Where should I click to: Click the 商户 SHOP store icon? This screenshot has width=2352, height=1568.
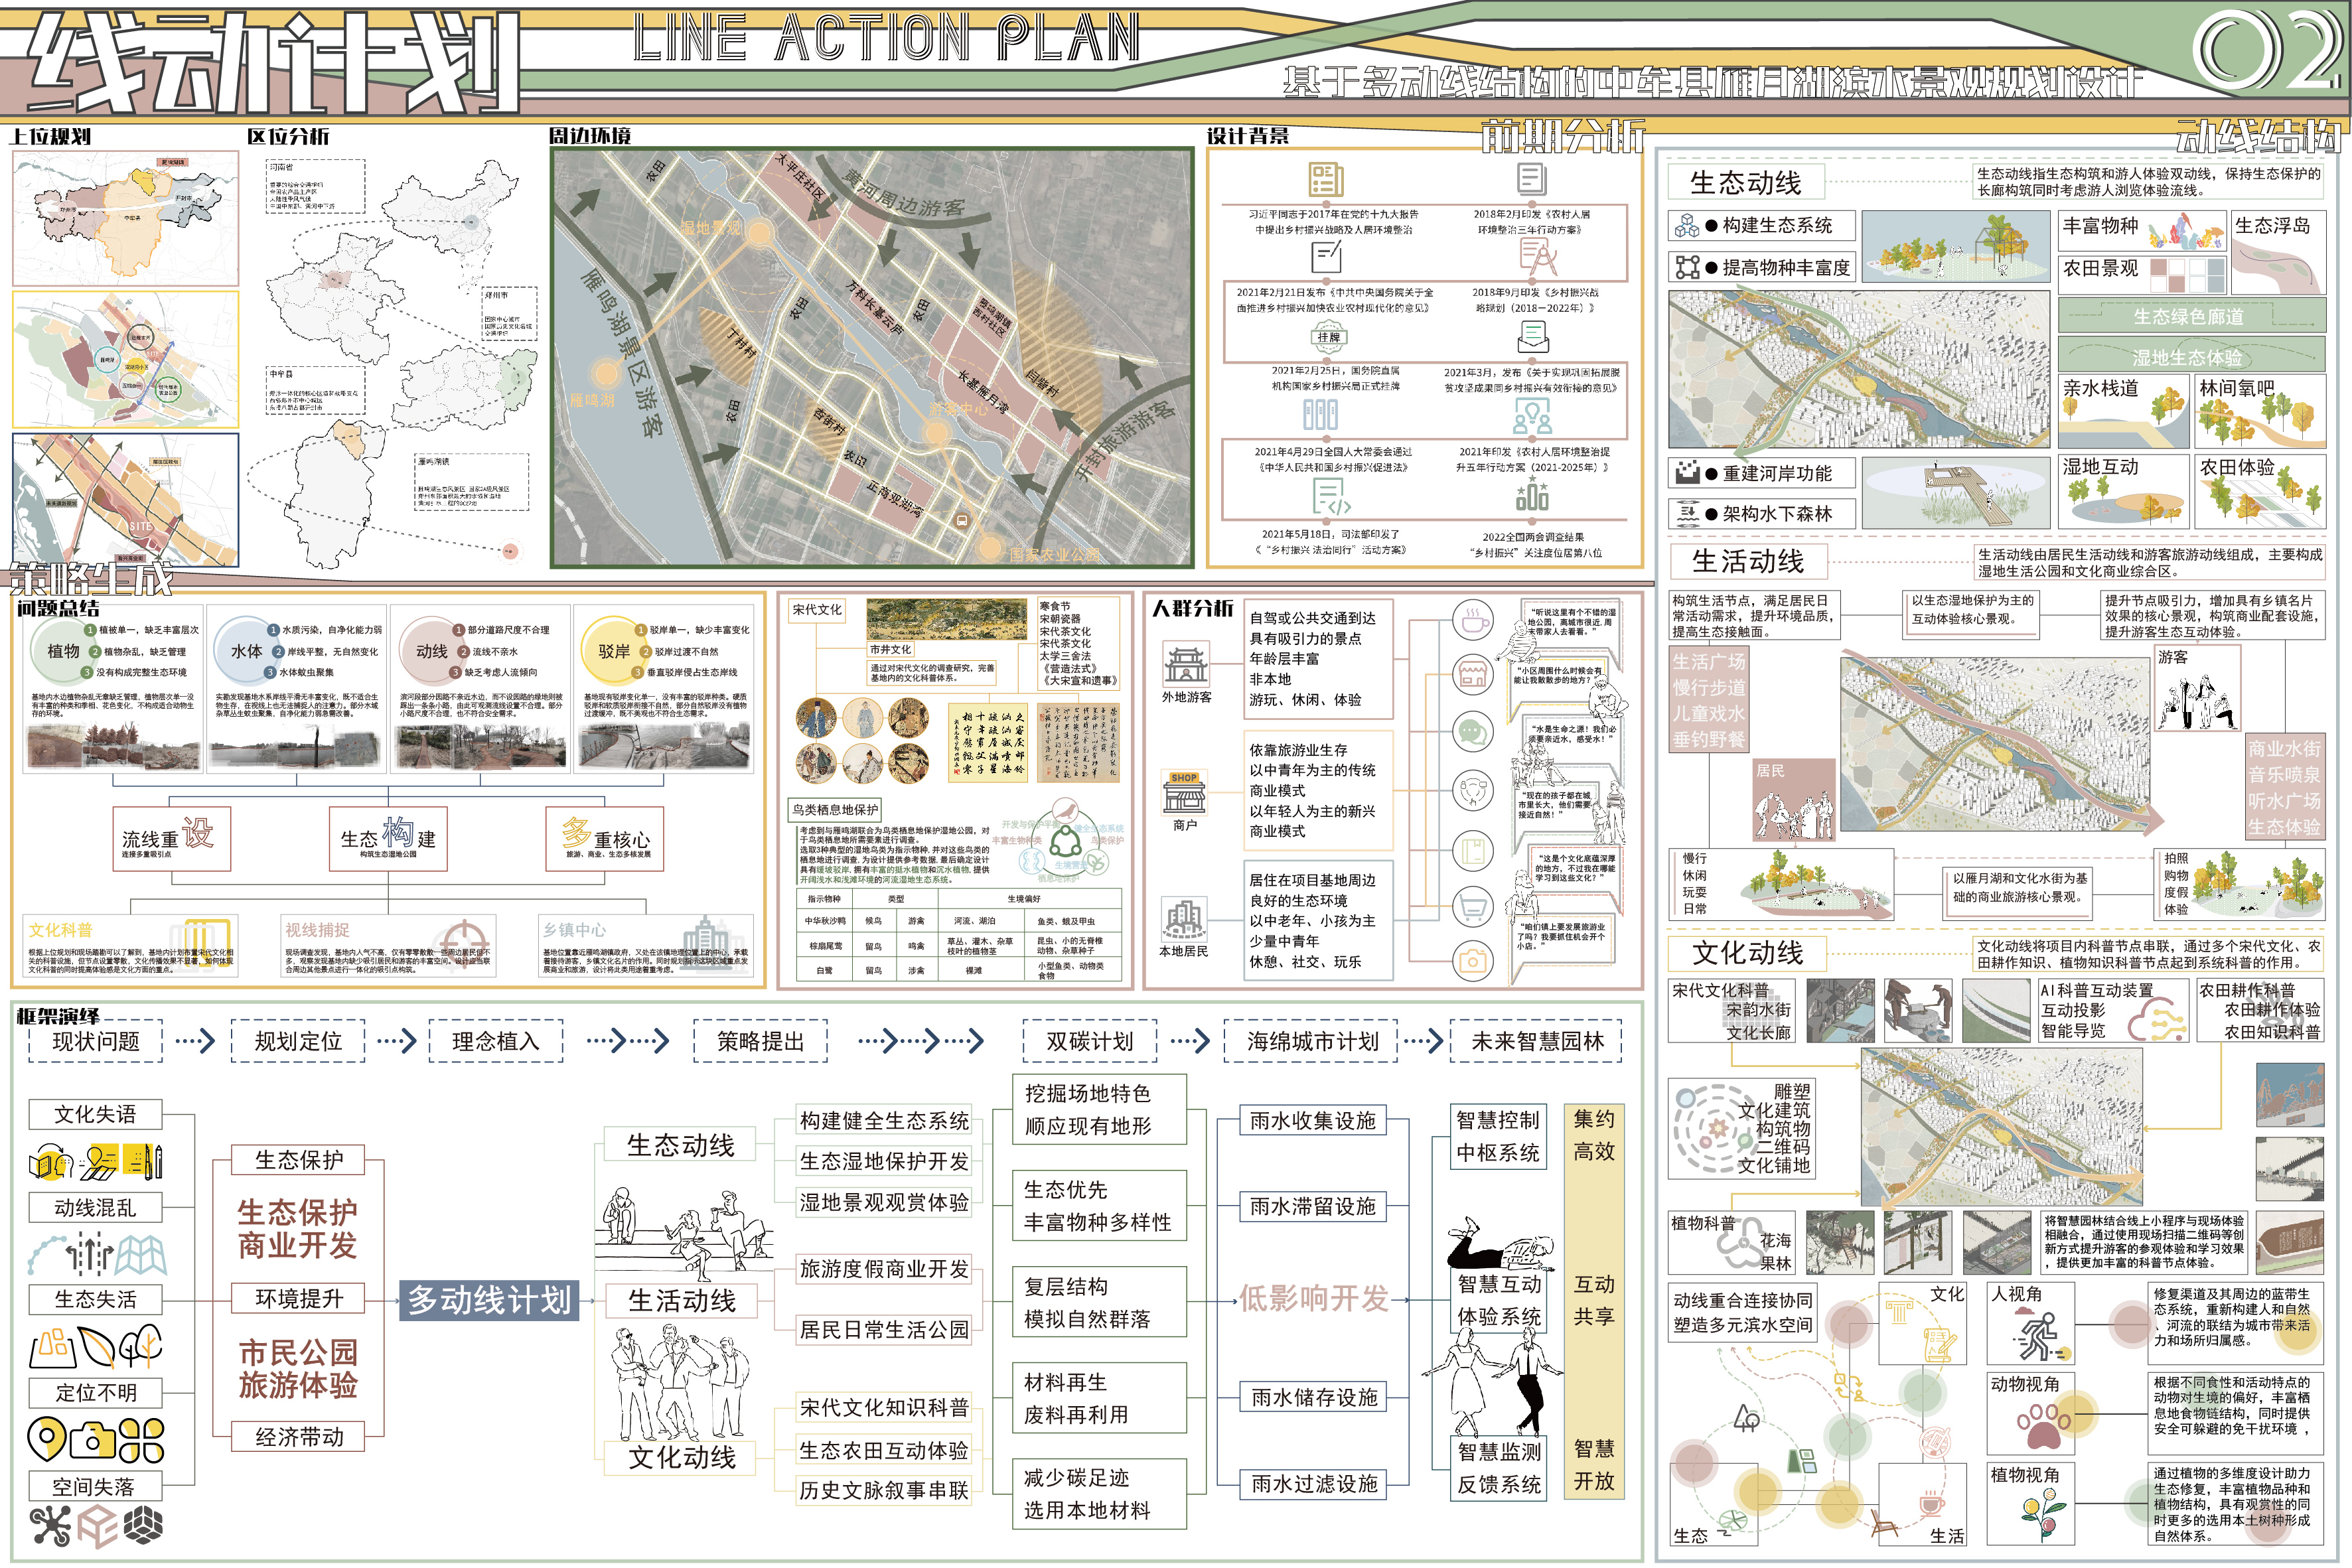(x=1185, y=792)
